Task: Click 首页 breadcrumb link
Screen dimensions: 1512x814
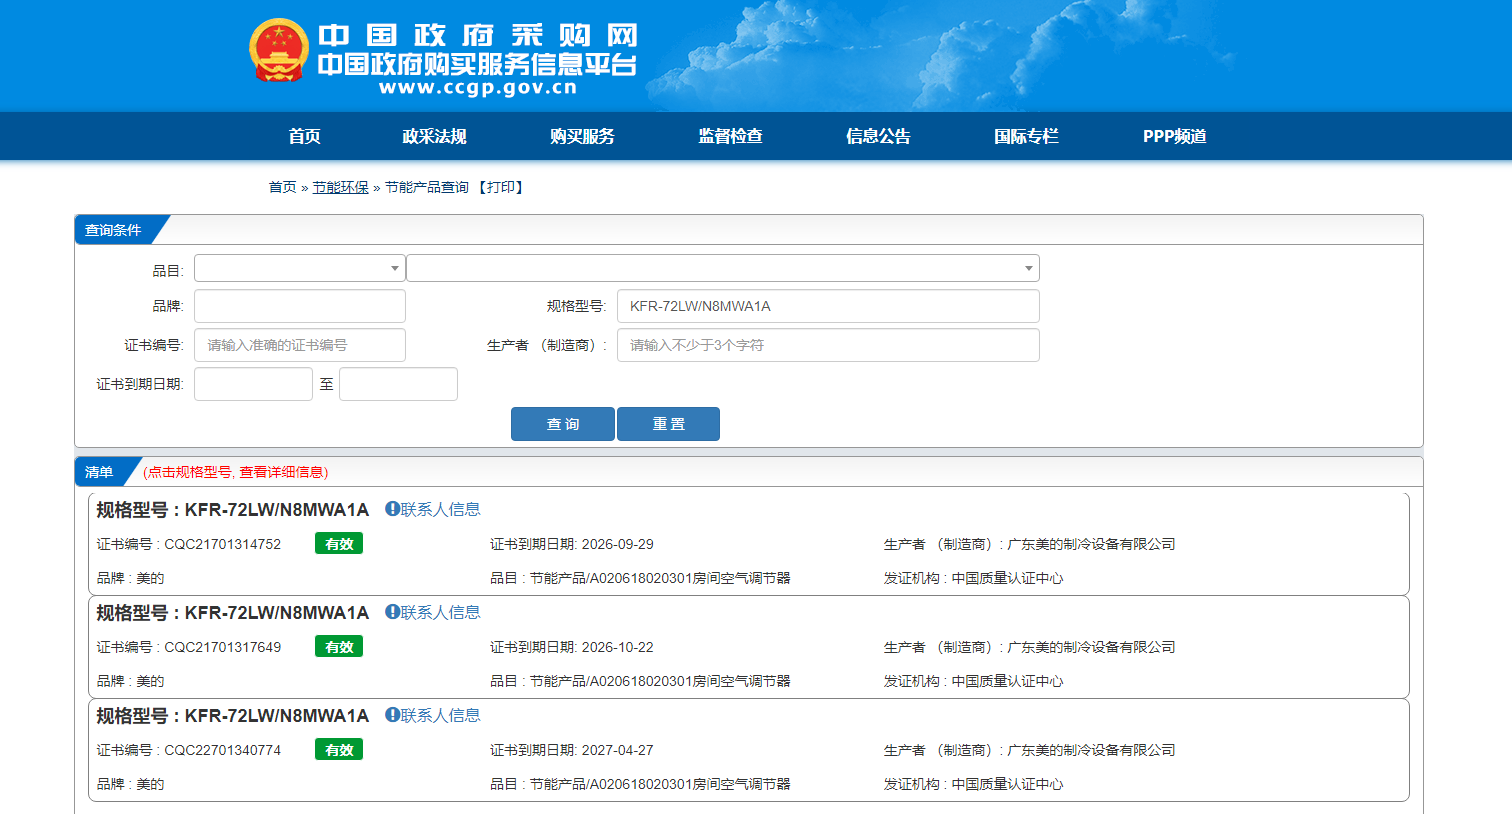Action: pos(283,187)
